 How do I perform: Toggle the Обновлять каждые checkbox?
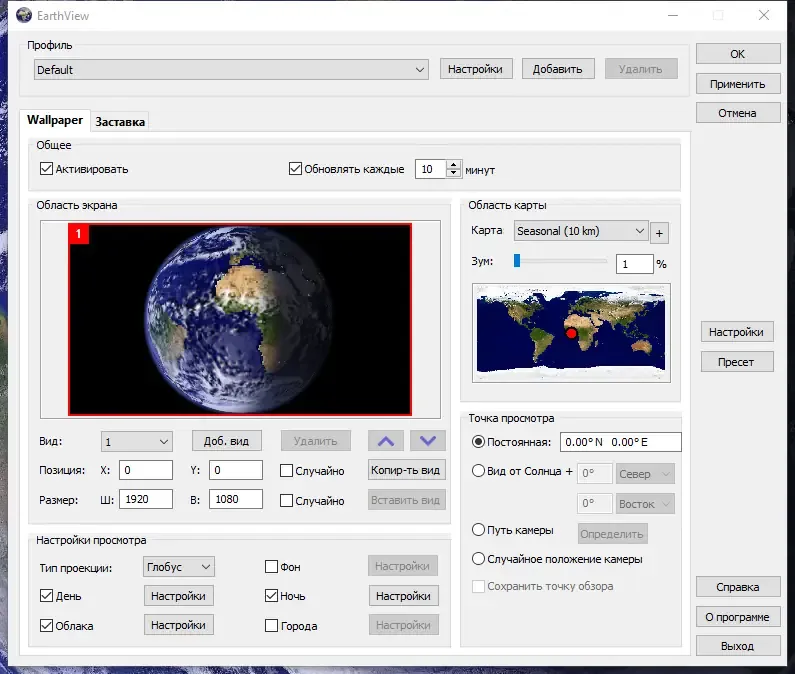pos(295,168)
